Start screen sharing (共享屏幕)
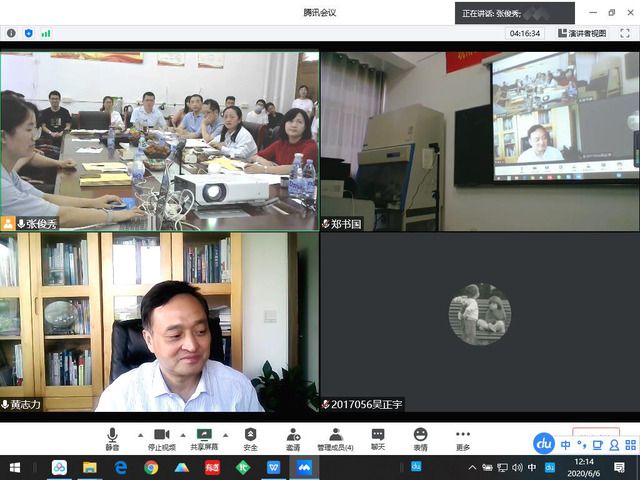Viewport: 640px width, 480px height. coord(204,438)
